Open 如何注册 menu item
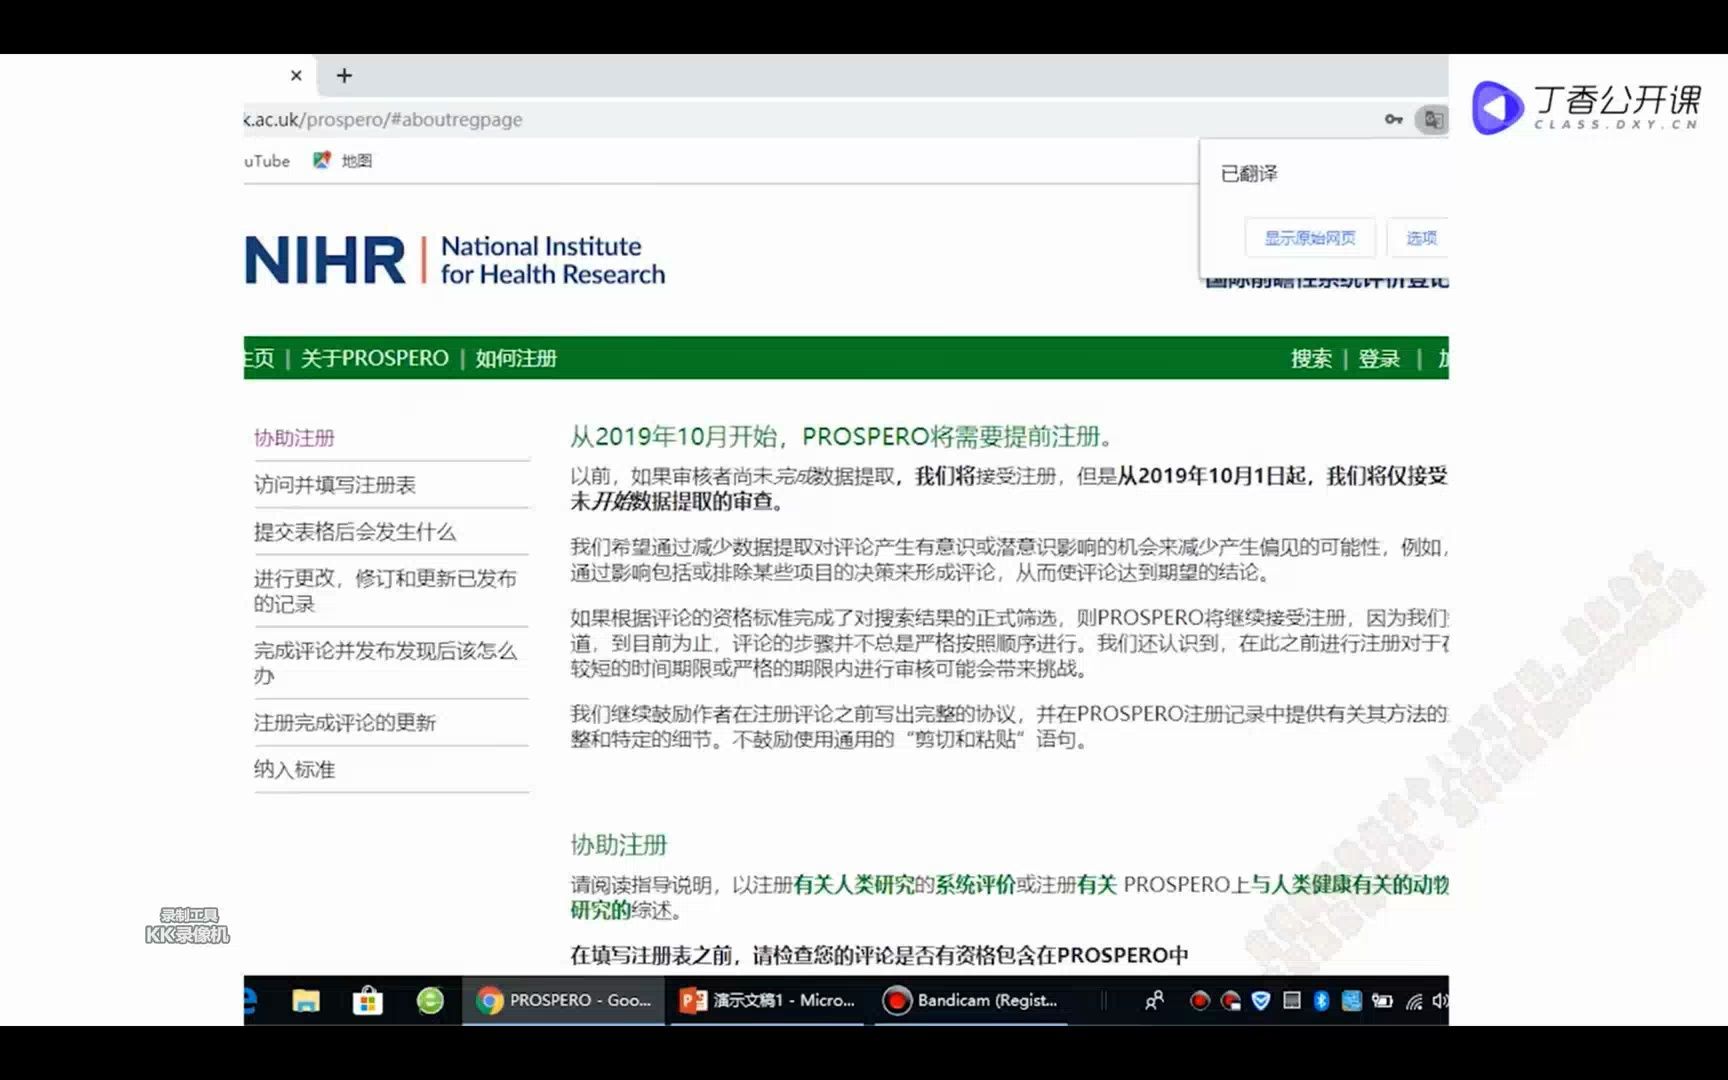Image resolution: width=1728 pixels, height=1080 pixels. tap(516, 358)
